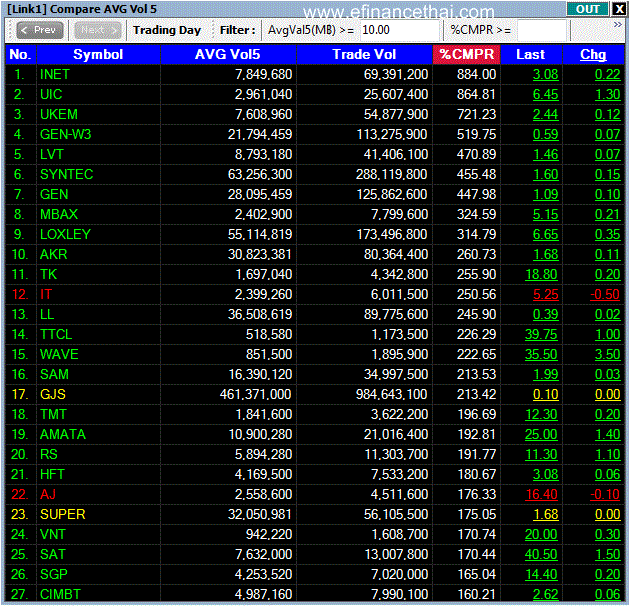The image size is (630, 606).
Task: Select symbol AKR
Action: pos(53,254)
